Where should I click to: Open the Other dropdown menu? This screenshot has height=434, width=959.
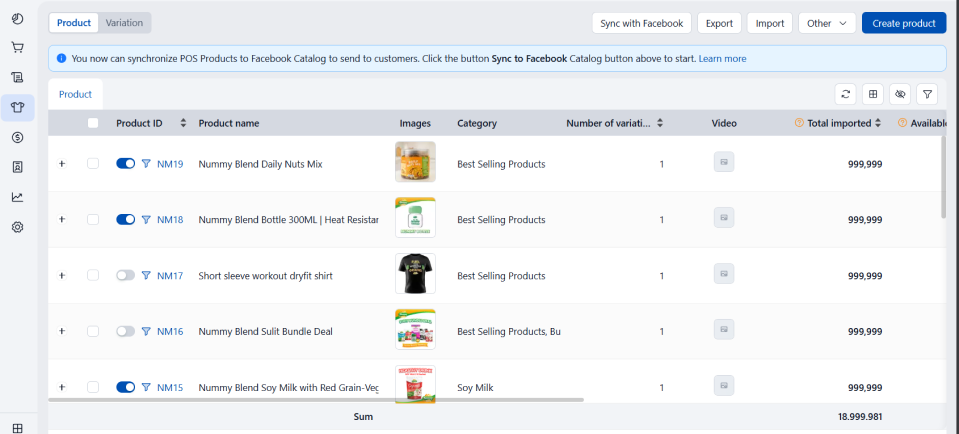click(827, 23)
